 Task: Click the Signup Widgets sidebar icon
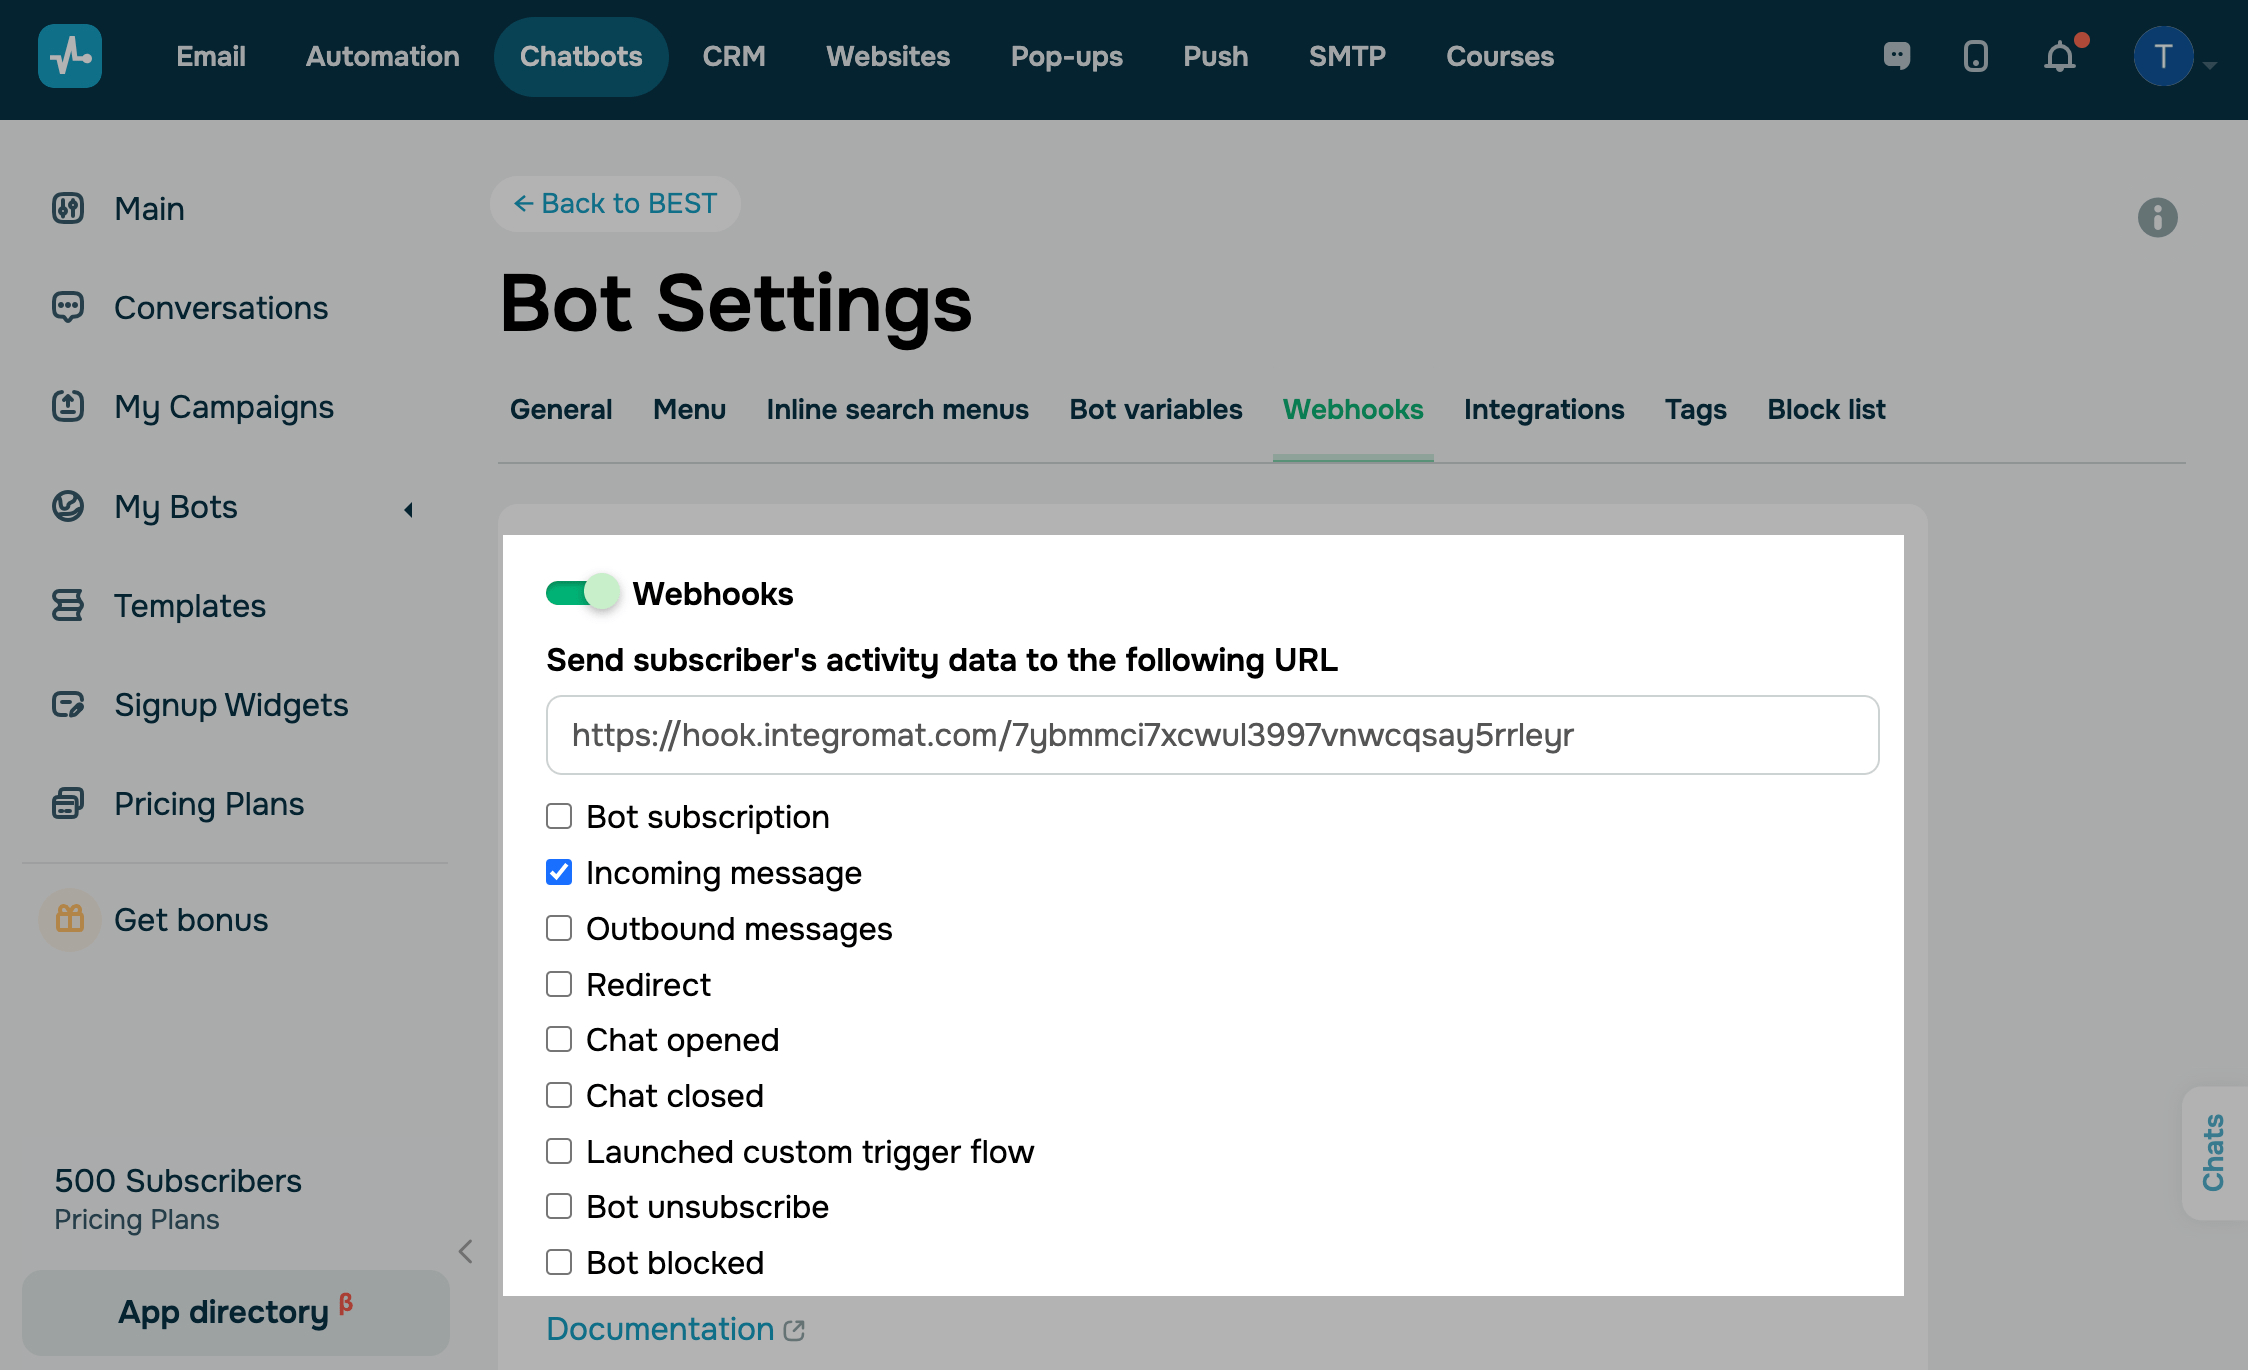pyautogui.click(x=68, y=705)
